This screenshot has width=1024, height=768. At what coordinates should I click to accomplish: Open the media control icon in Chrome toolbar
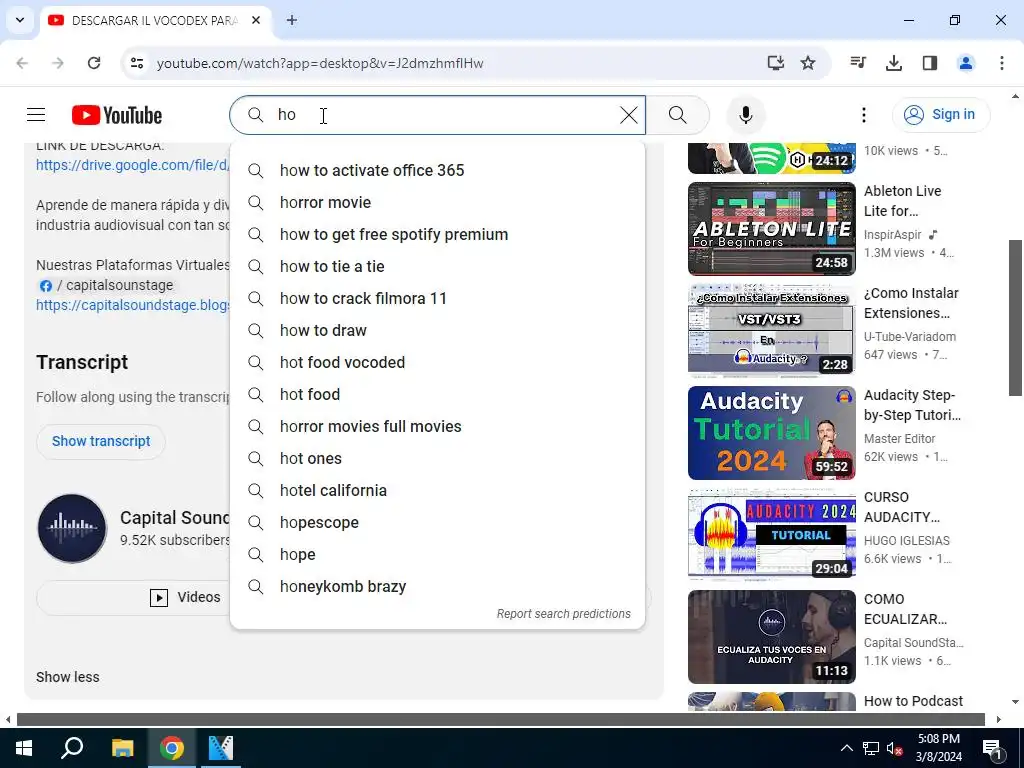[x=858, y=63]
